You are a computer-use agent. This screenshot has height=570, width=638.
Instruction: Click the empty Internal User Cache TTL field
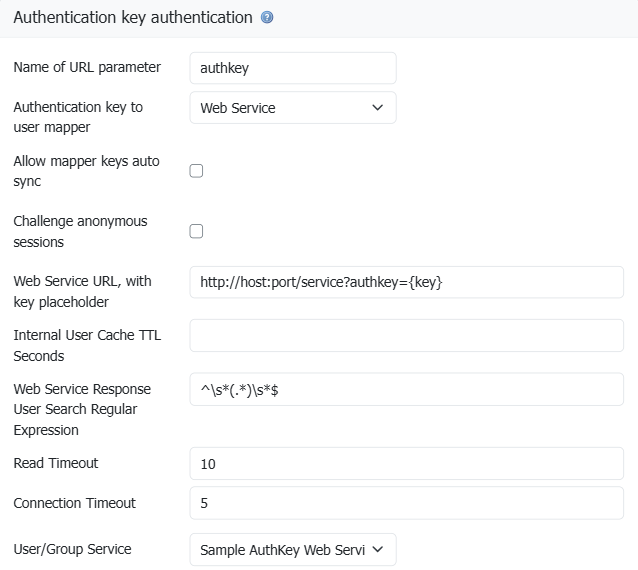[406, 336]
